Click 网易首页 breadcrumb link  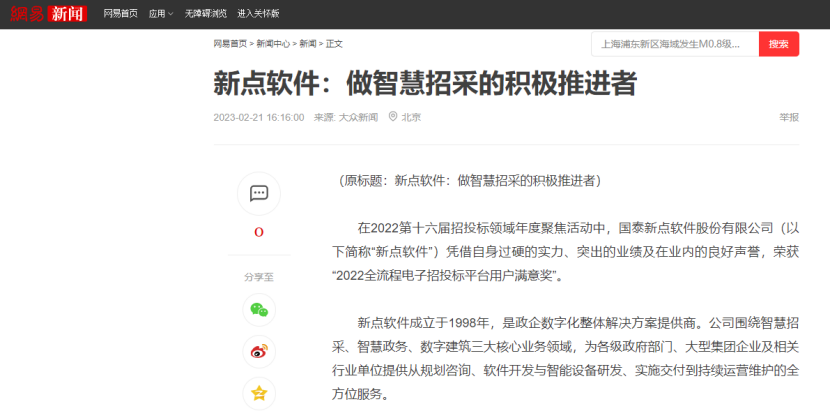tap(230, 44)
